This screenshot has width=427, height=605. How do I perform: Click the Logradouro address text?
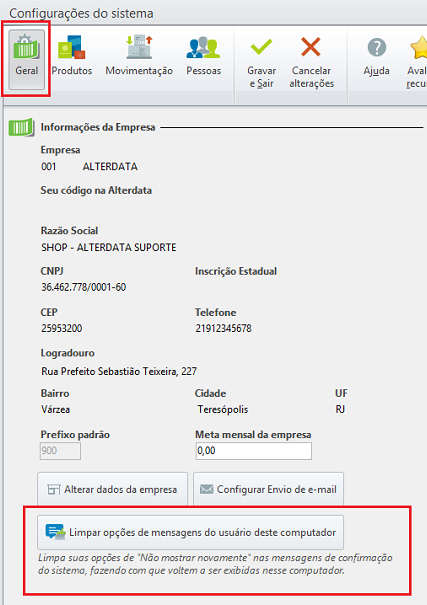click(119, 371)
